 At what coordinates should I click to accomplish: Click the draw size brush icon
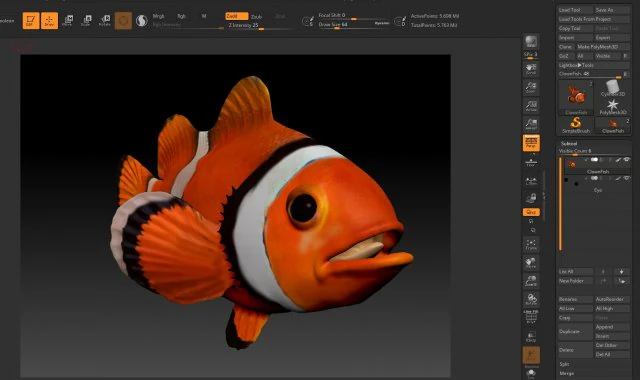tap(307, 21)
